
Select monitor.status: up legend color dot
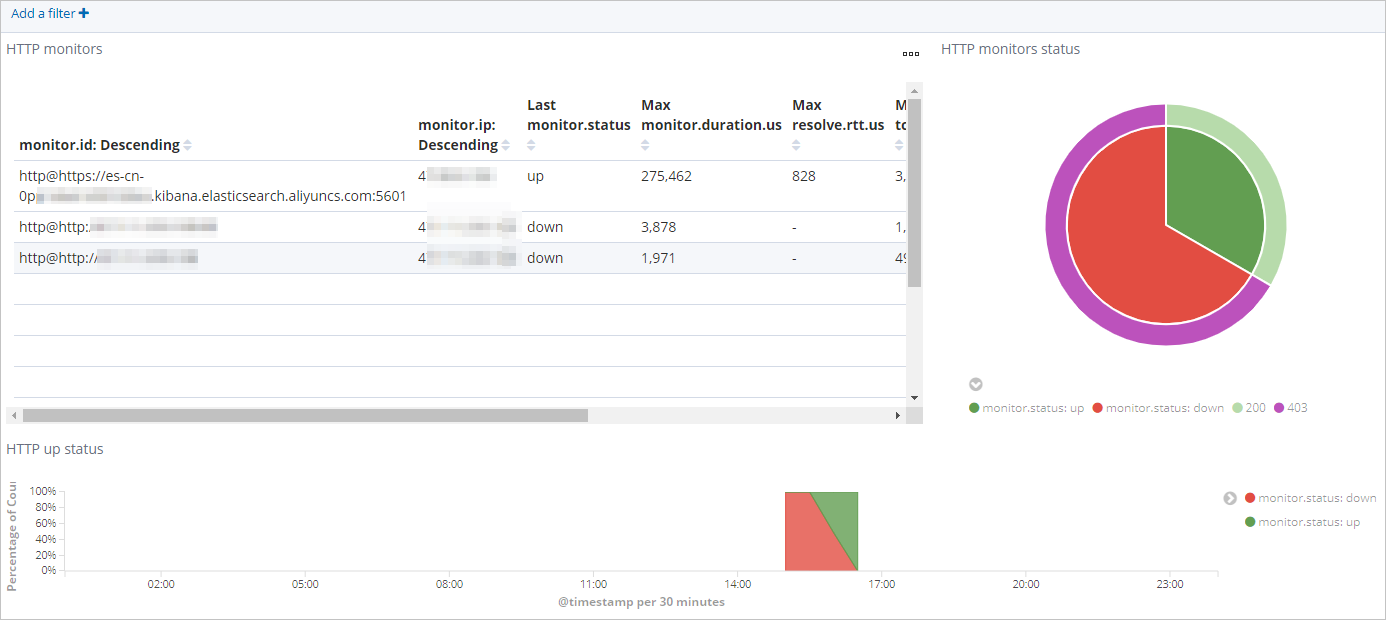[974, 408]
